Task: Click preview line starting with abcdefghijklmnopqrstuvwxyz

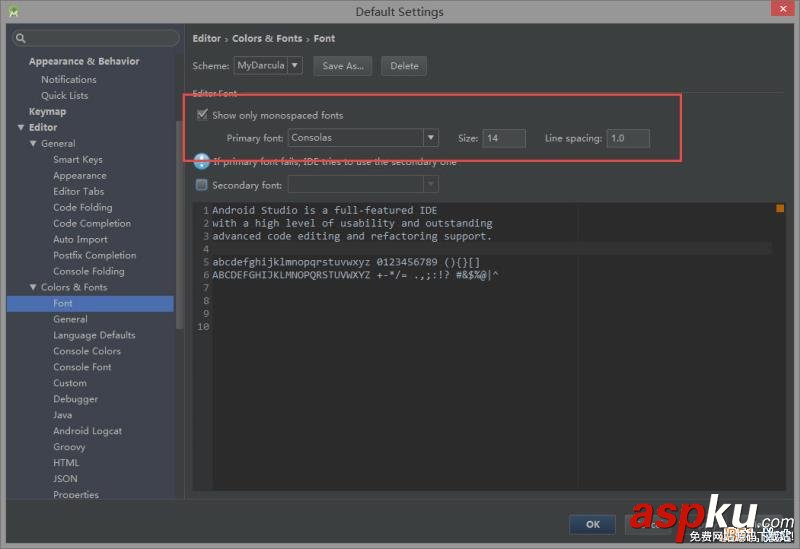Action: 346,262
